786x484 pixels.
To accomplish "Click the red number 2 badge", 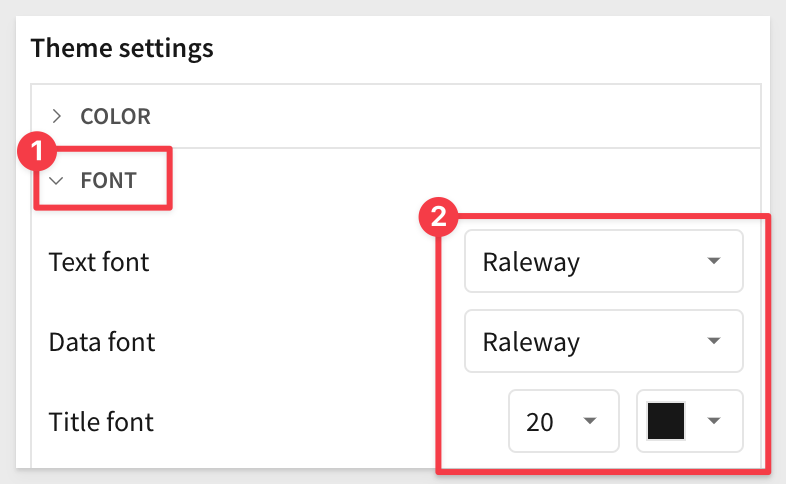I will click(438, 216).
